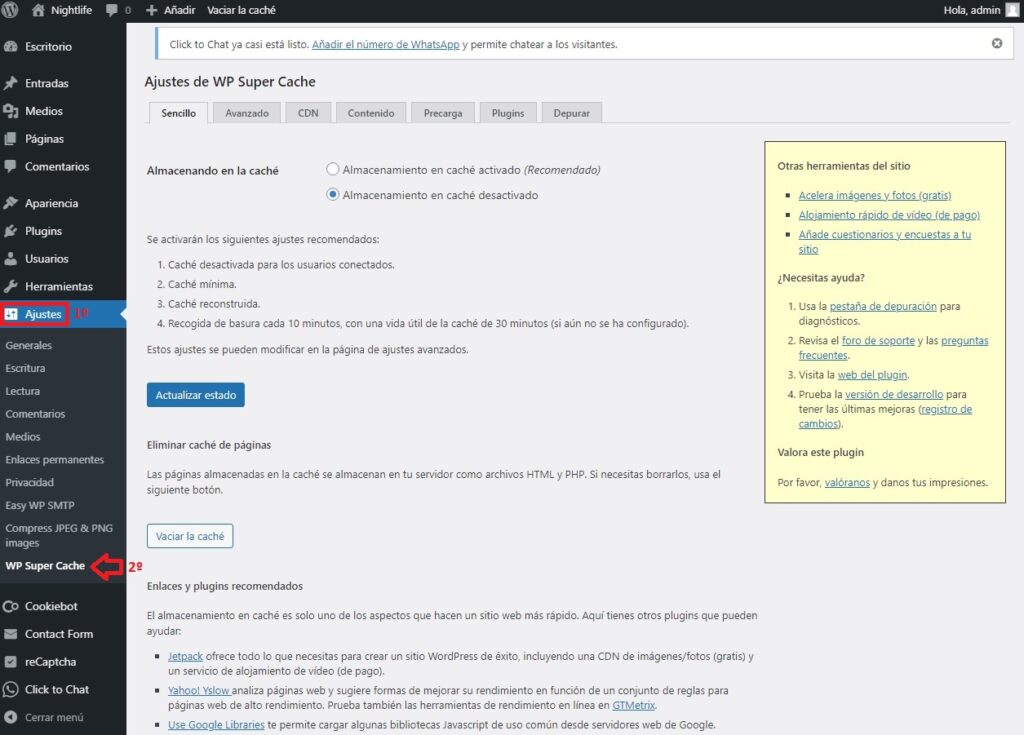
Task: Open Añadir el número de WhatsApp link
Action: coord(385,44)
